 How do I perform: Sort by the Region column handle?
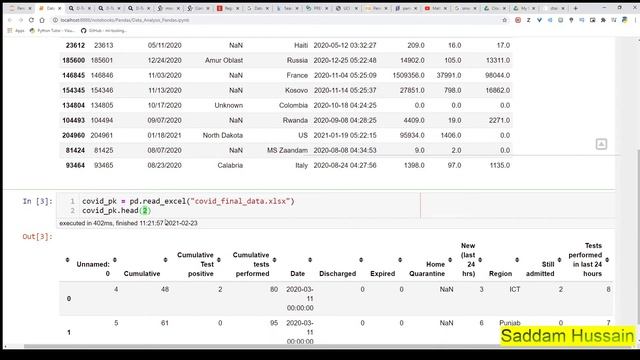[517, 260]
